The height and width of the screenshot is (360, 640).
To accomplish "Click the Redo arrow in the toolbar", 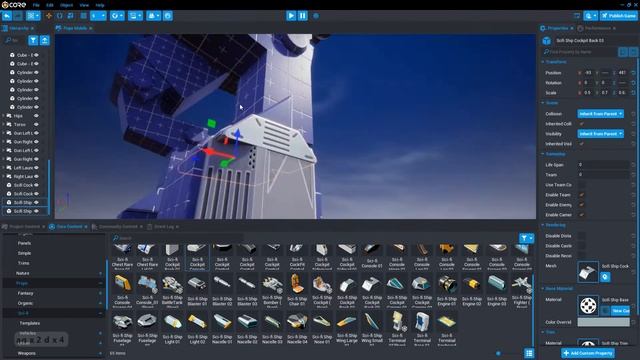I will coord(18,16).
